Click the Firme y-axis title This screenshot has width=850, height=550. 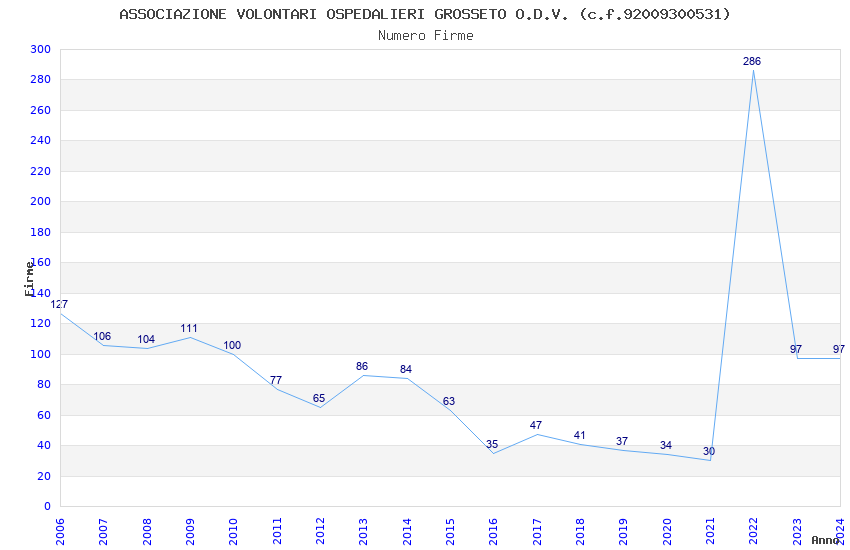click(x=30, y=279)
